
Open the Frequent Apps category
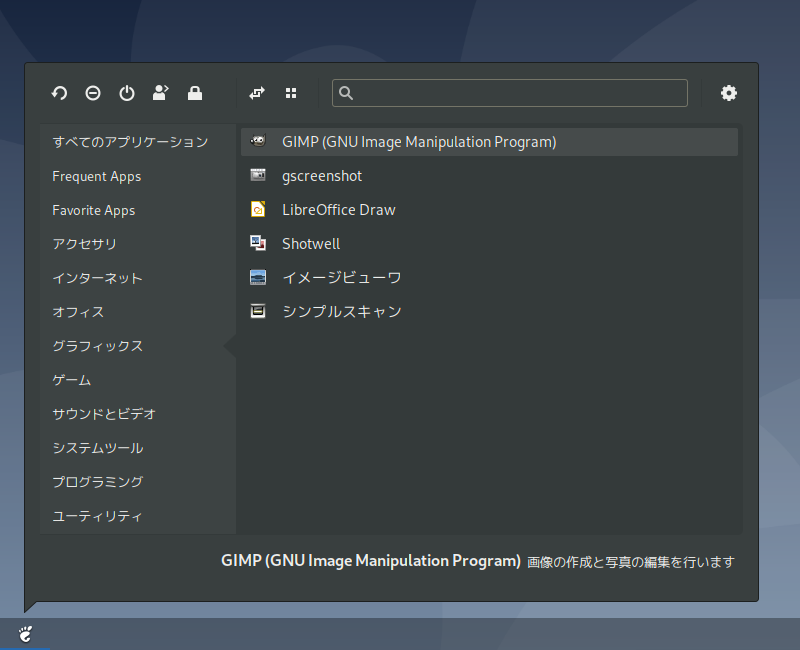pyautogui.click(x=96, y=176)
